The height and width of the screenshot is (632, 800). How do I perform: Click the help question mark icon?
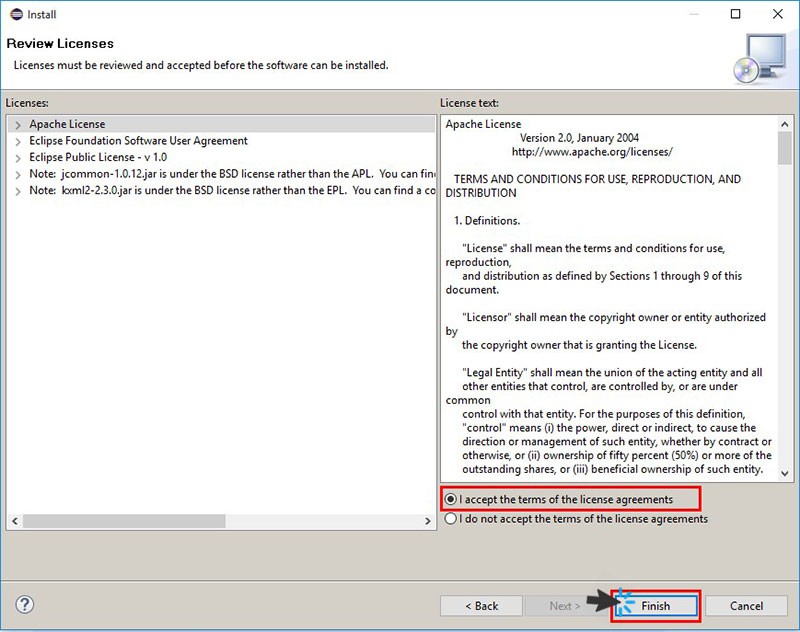pyautogui.click(x=25, y=604)
